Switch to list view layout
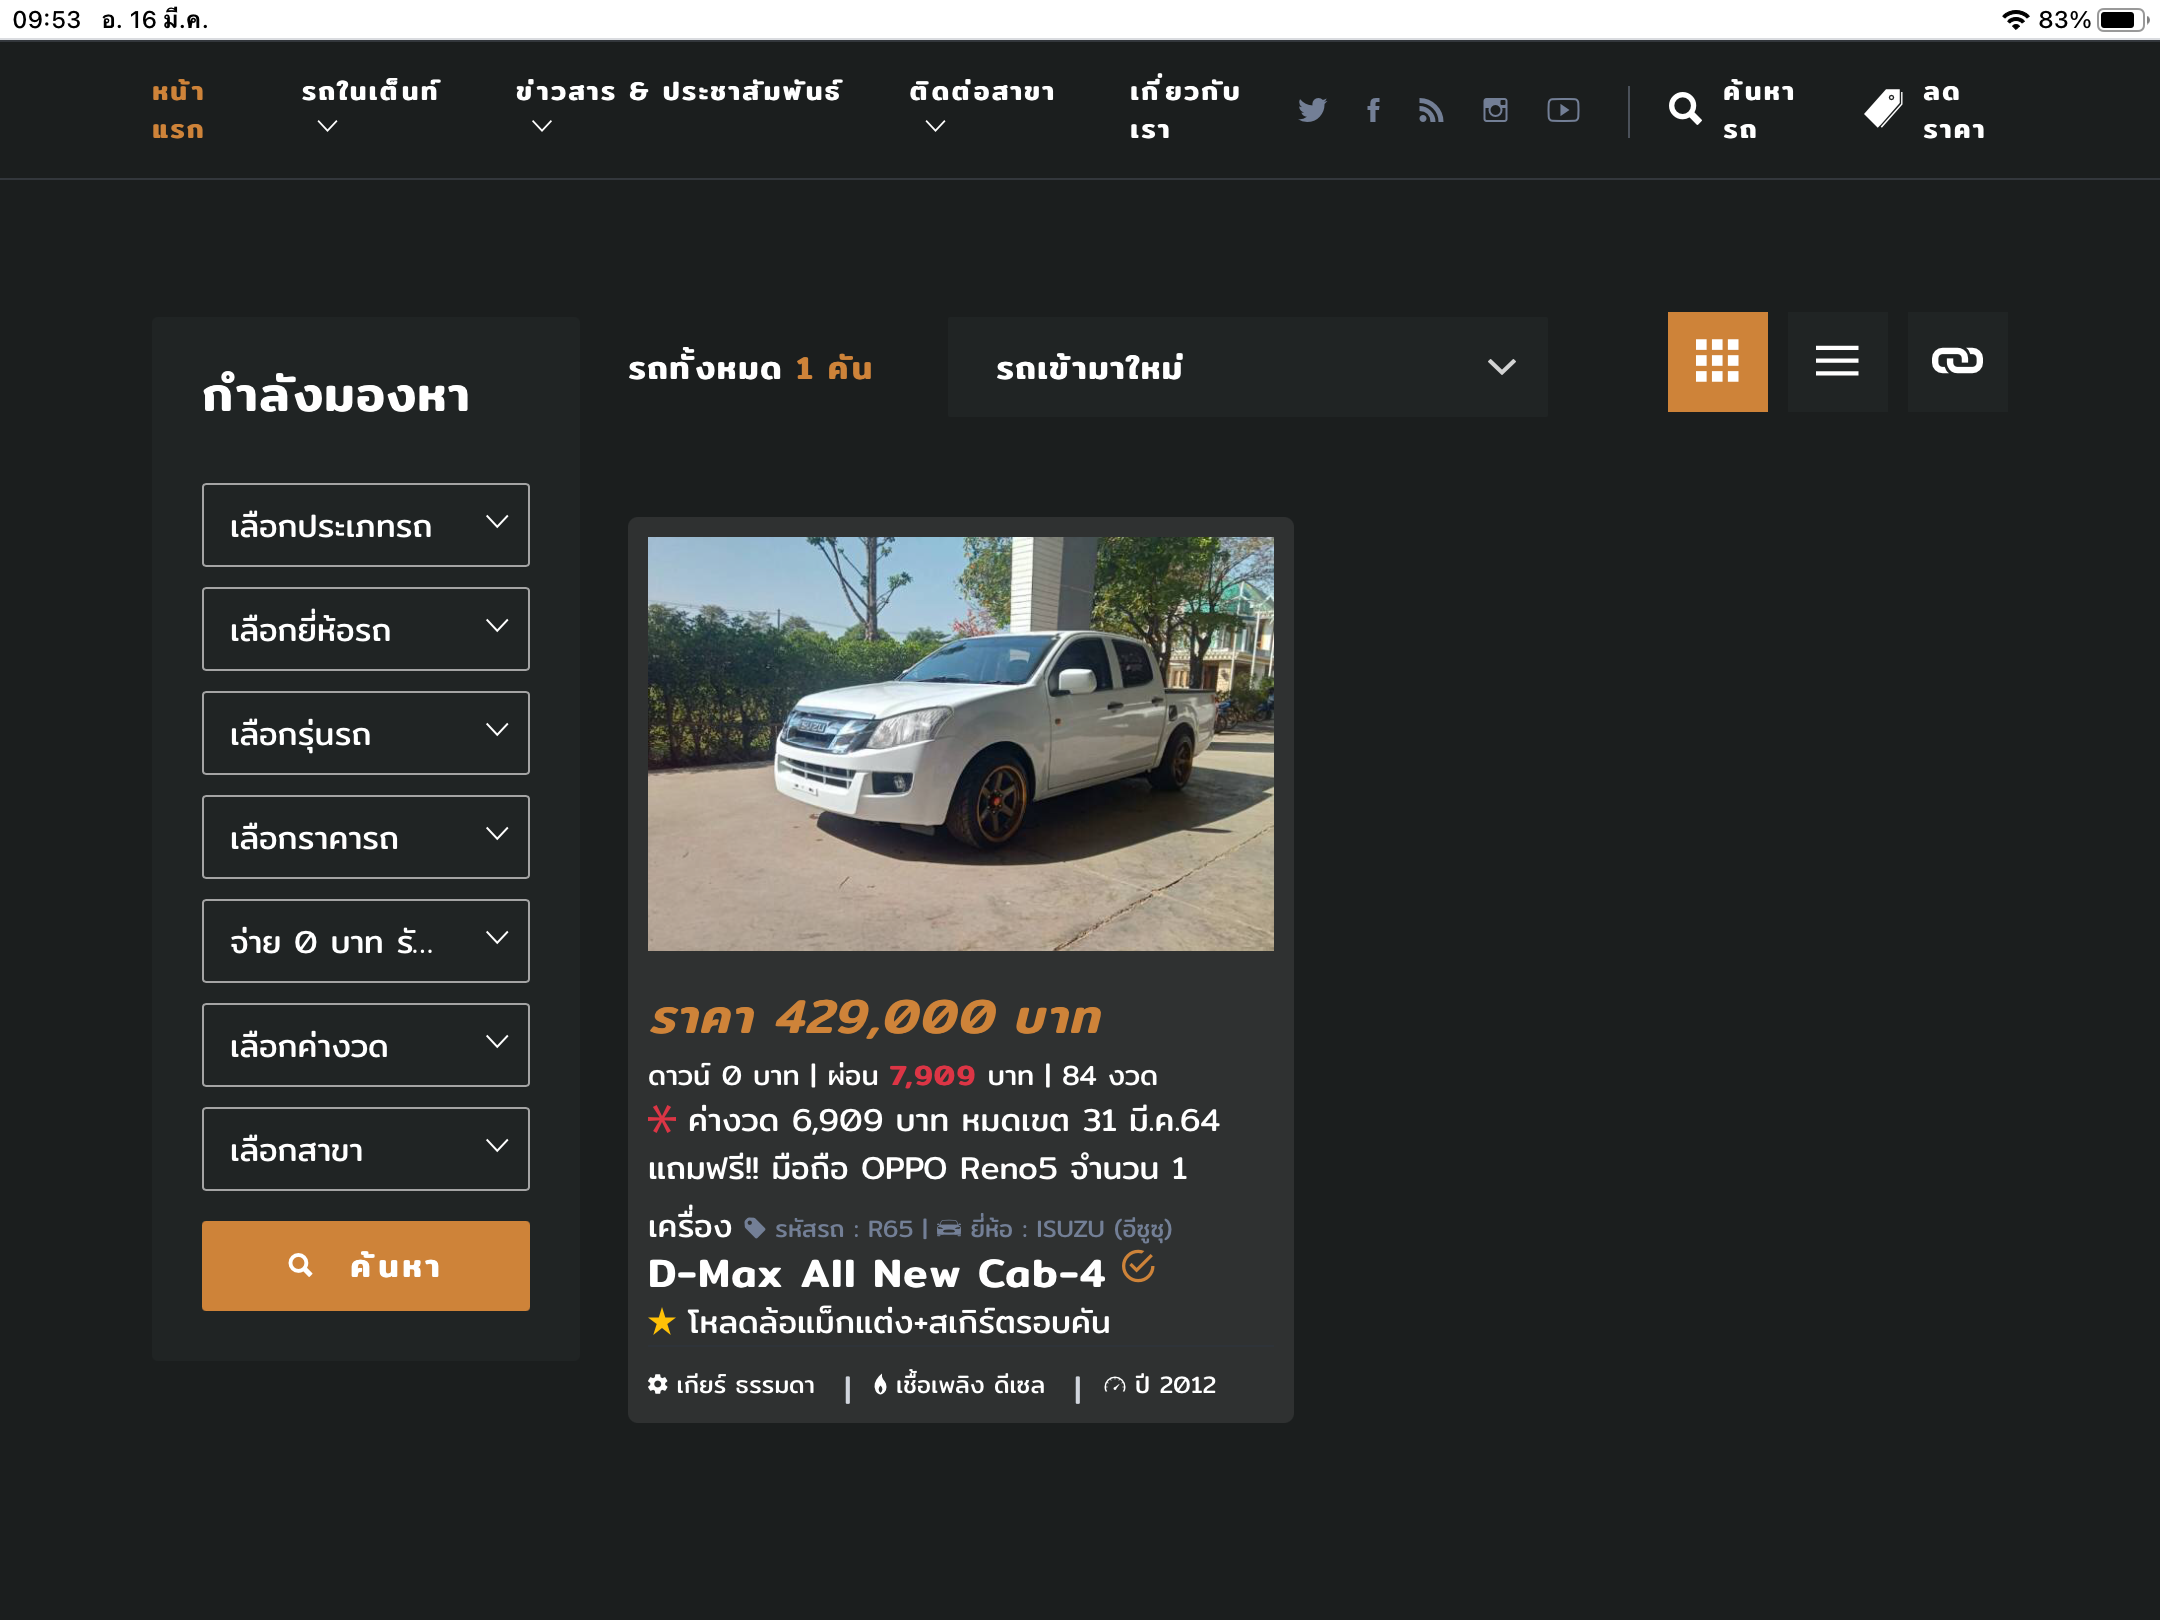Image resolution: width=2160 pixels, height=1620 pixels. tap(1837, 361)
